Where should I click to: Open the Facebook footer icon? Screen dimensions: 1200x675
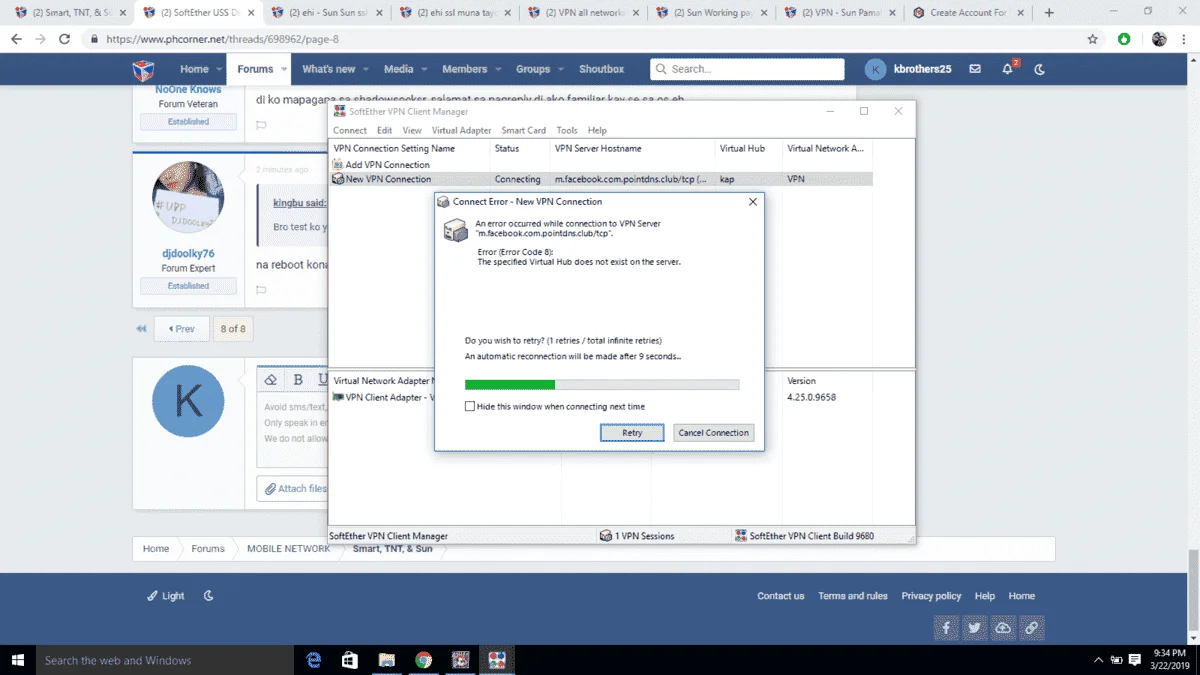tap(946, 628)
